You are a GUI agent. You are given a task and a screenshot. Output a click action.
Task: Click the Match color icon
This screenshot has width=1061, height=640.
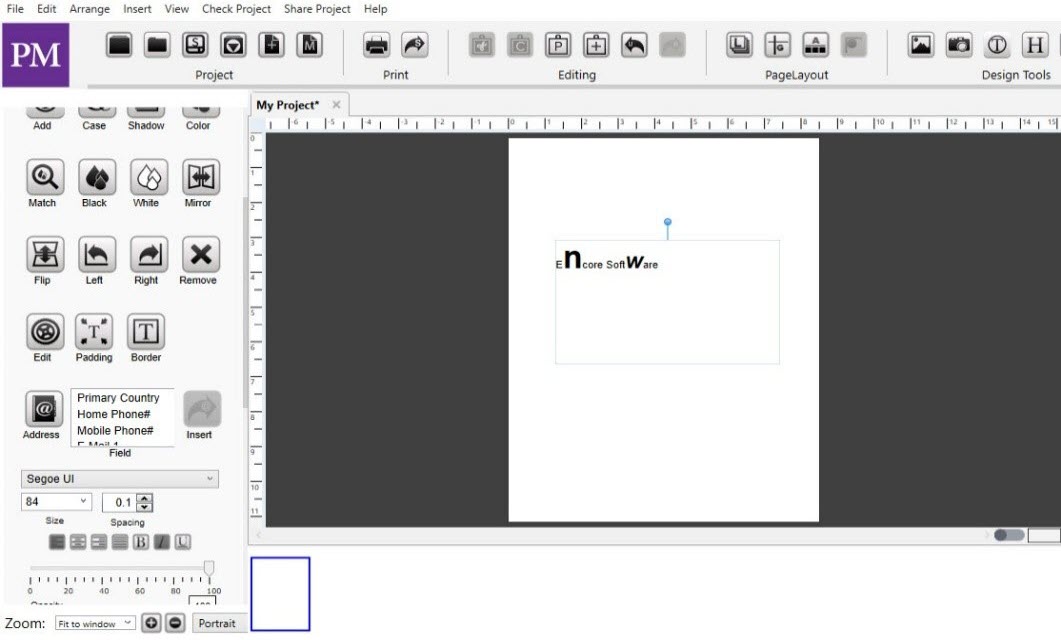[x=45, y=177]
